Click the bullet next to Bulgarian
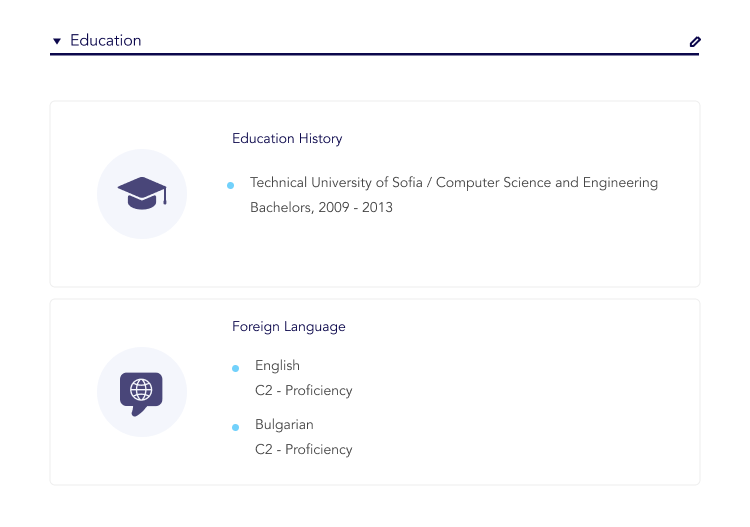 [x=235, y=427]
